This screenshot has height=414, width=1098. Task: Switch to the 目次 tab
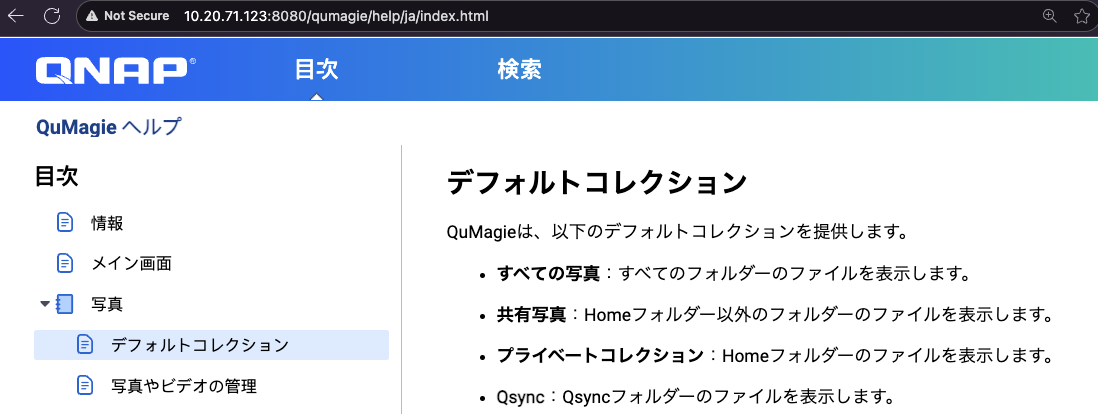click(316, 70)
